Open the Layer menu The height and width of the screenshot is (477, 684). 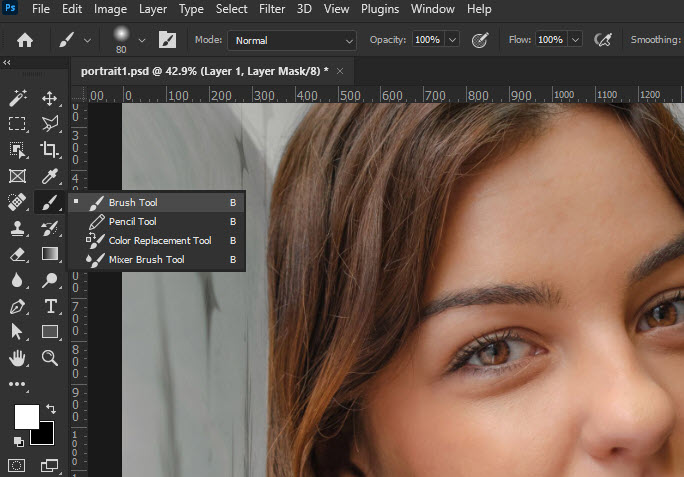point(153,9)
